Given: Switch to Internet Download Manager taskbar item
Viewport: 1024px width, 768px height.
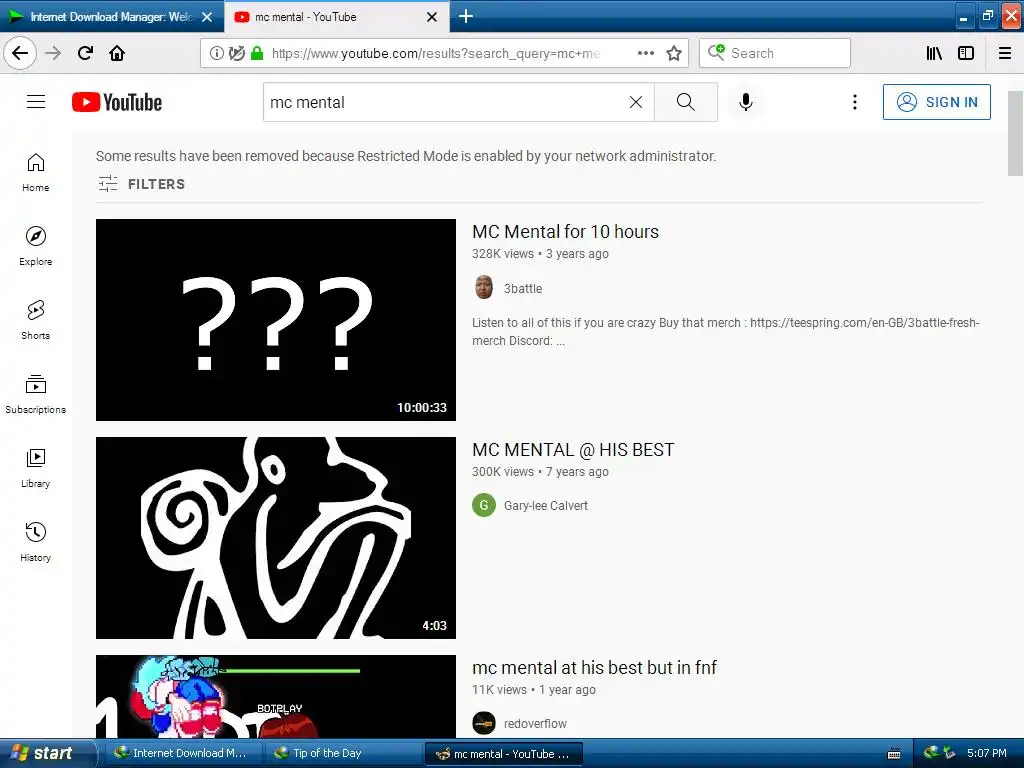Looking at the screenshot, I should click(x=182, y=753).
